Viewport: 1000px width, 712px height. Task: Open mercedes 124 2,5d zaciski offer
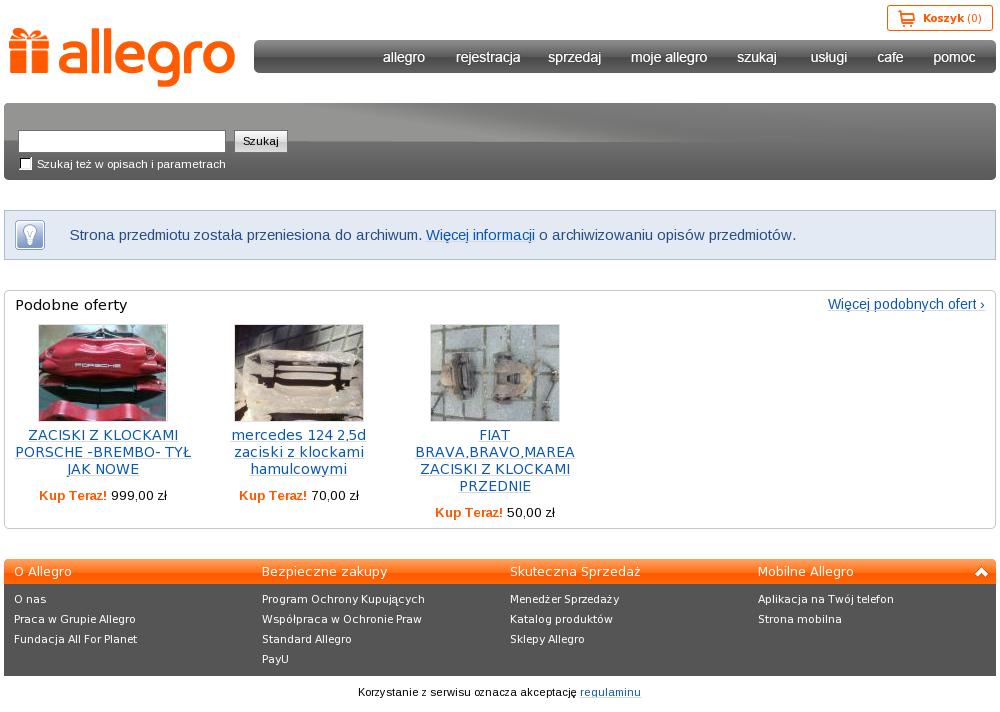[299, 452]
